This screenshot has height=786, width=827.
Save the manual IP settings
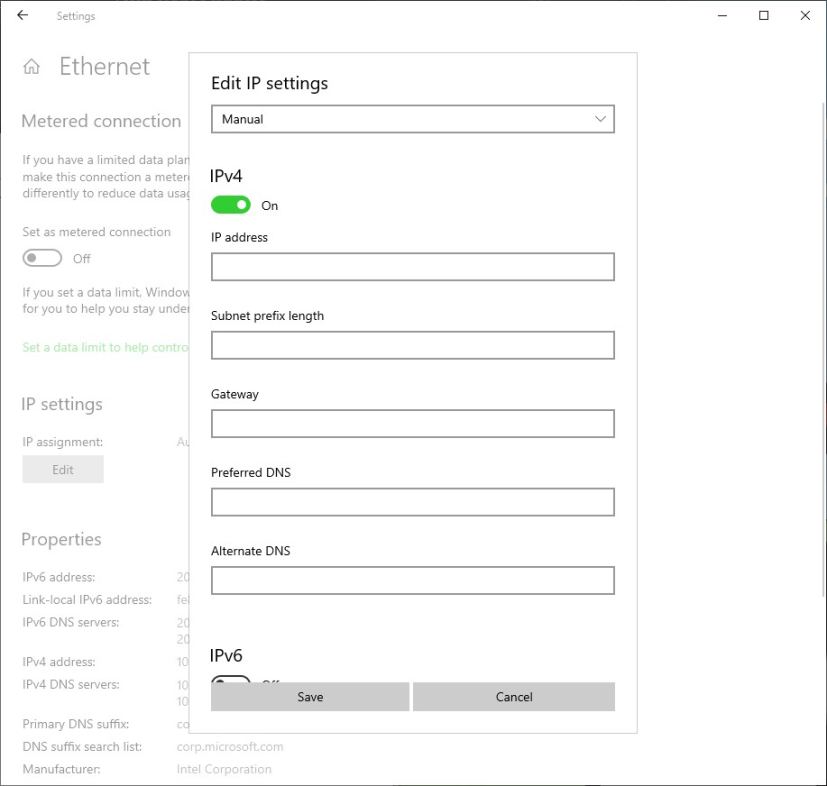tap(309, 697)
